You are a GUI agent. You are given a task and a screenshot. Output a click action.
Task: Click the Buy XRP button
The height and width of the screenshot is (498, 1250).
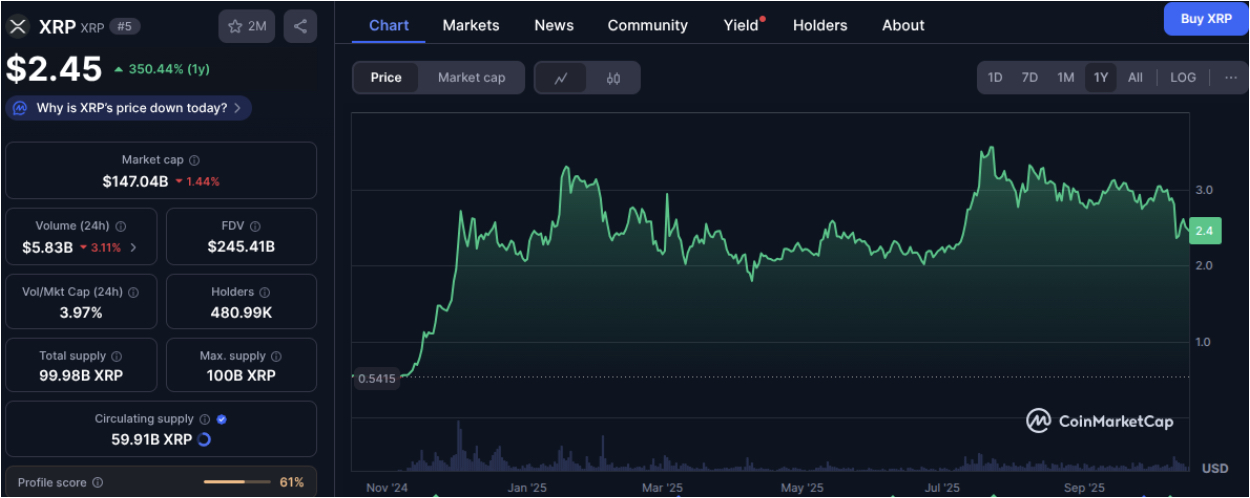click(x=1206, y=19)
